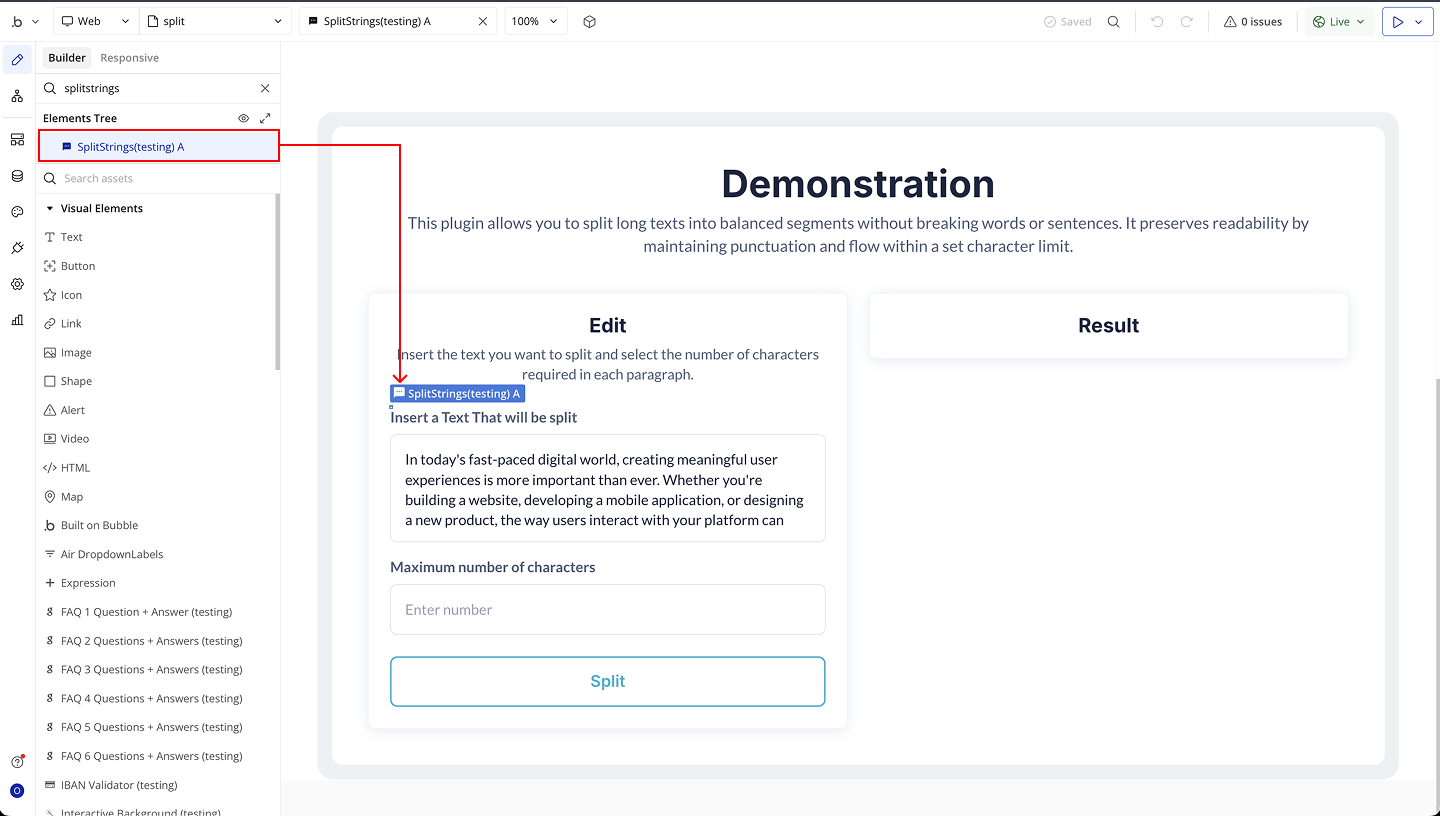
Task: Toggle Elements Tree visibility eye icon
Action: tap(243, 118)
